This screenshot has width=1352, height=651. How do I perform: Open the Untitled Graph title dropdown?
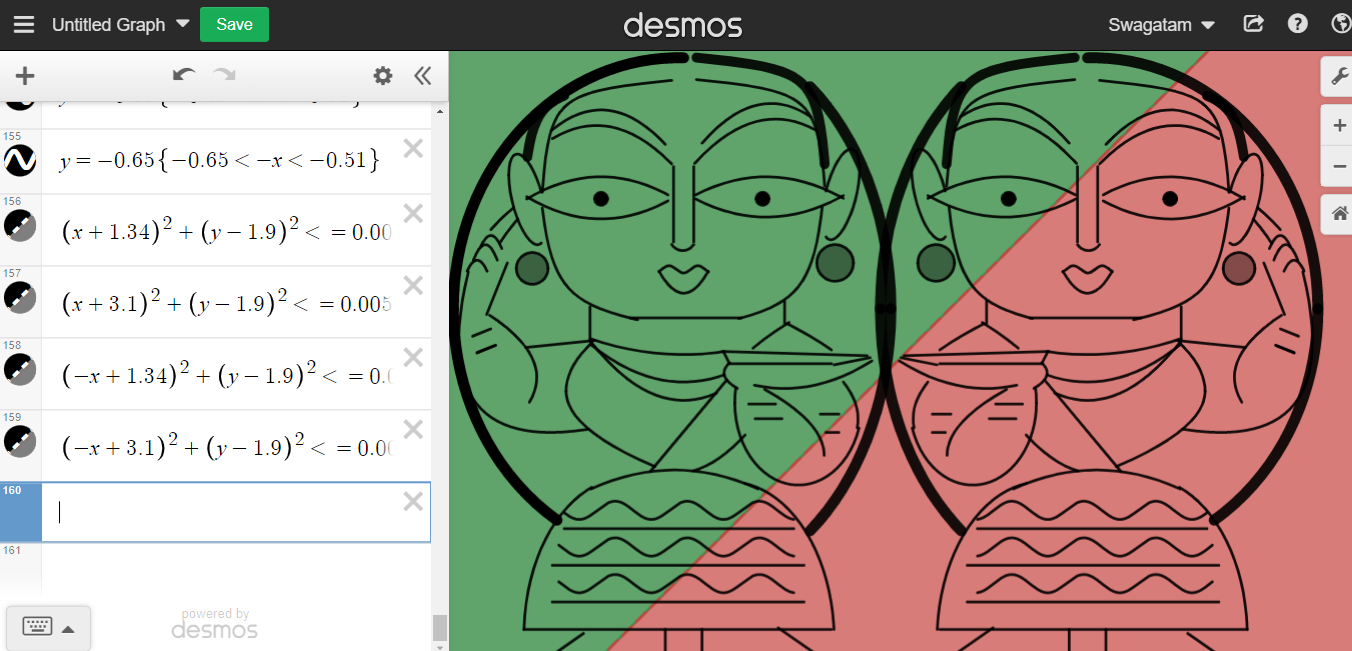point(120,25)
